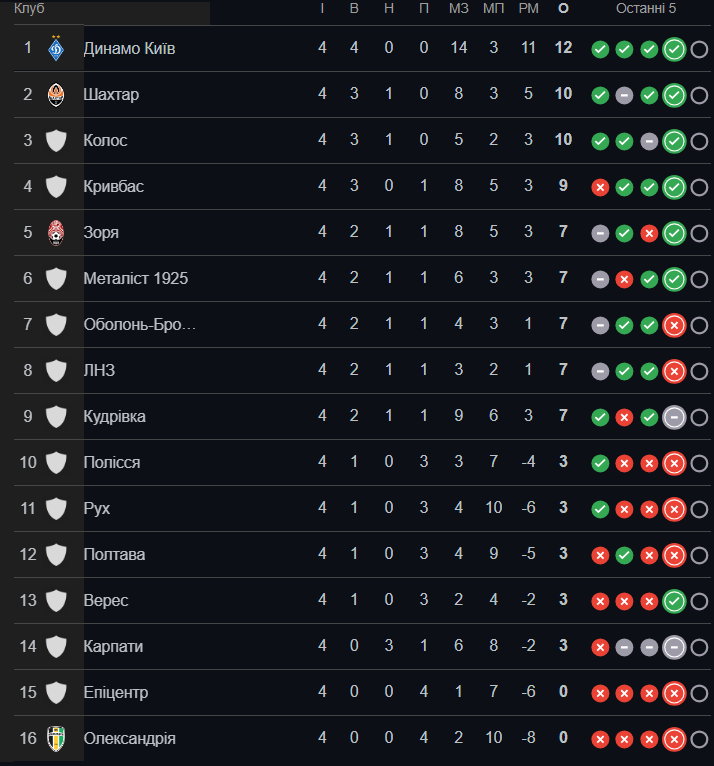Click the Зоря team crest
The image size is (714, 766).
click(x=56, y=233)
